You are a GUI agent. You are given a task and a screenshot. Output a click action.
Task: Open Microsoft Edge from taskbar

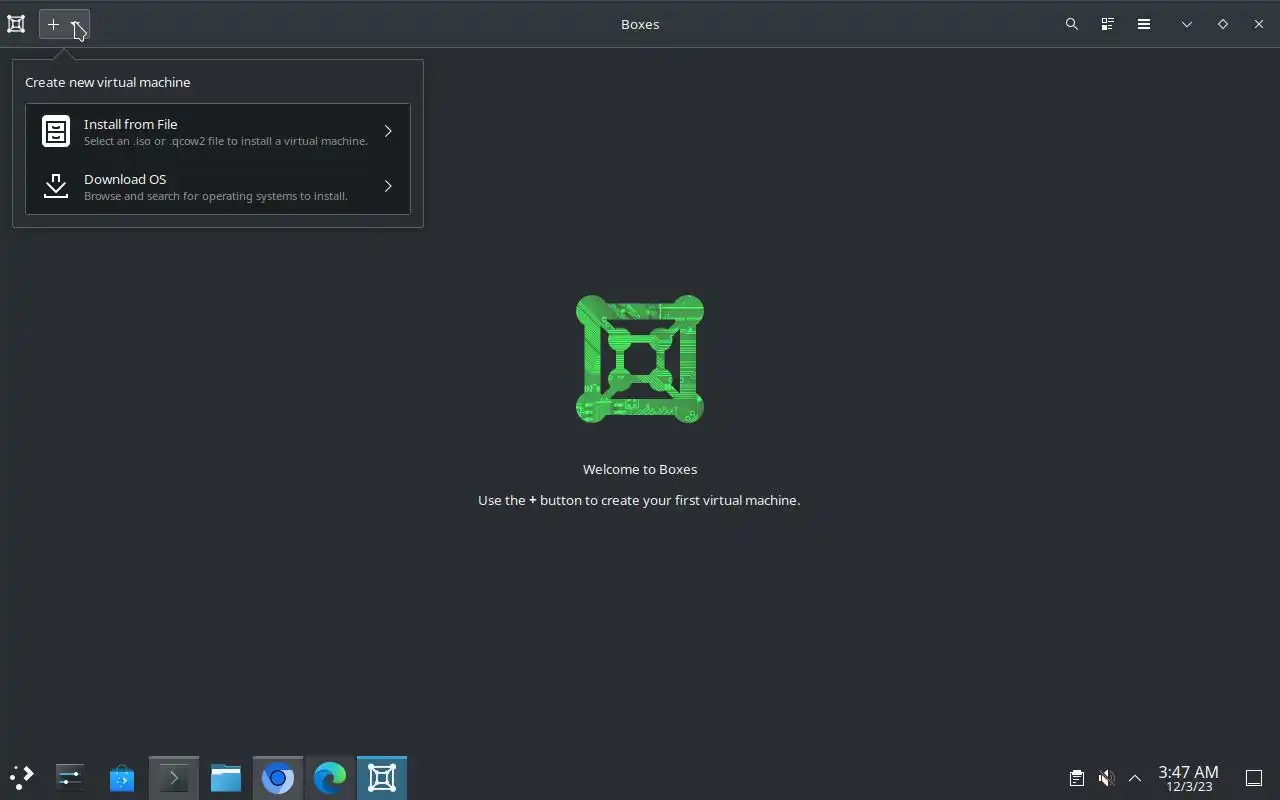click(x=330, y=777)
